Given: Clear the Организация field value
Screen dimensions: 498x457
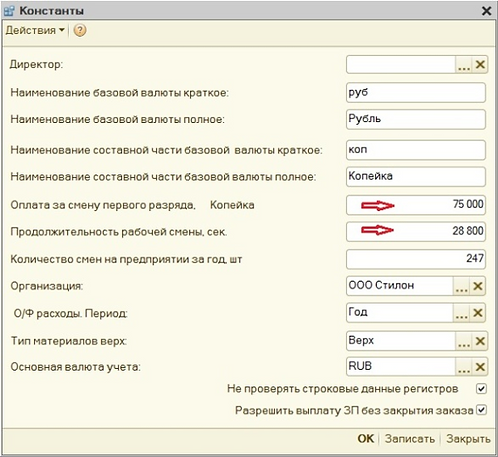Looking at the screenshot, I should [478, 286].
